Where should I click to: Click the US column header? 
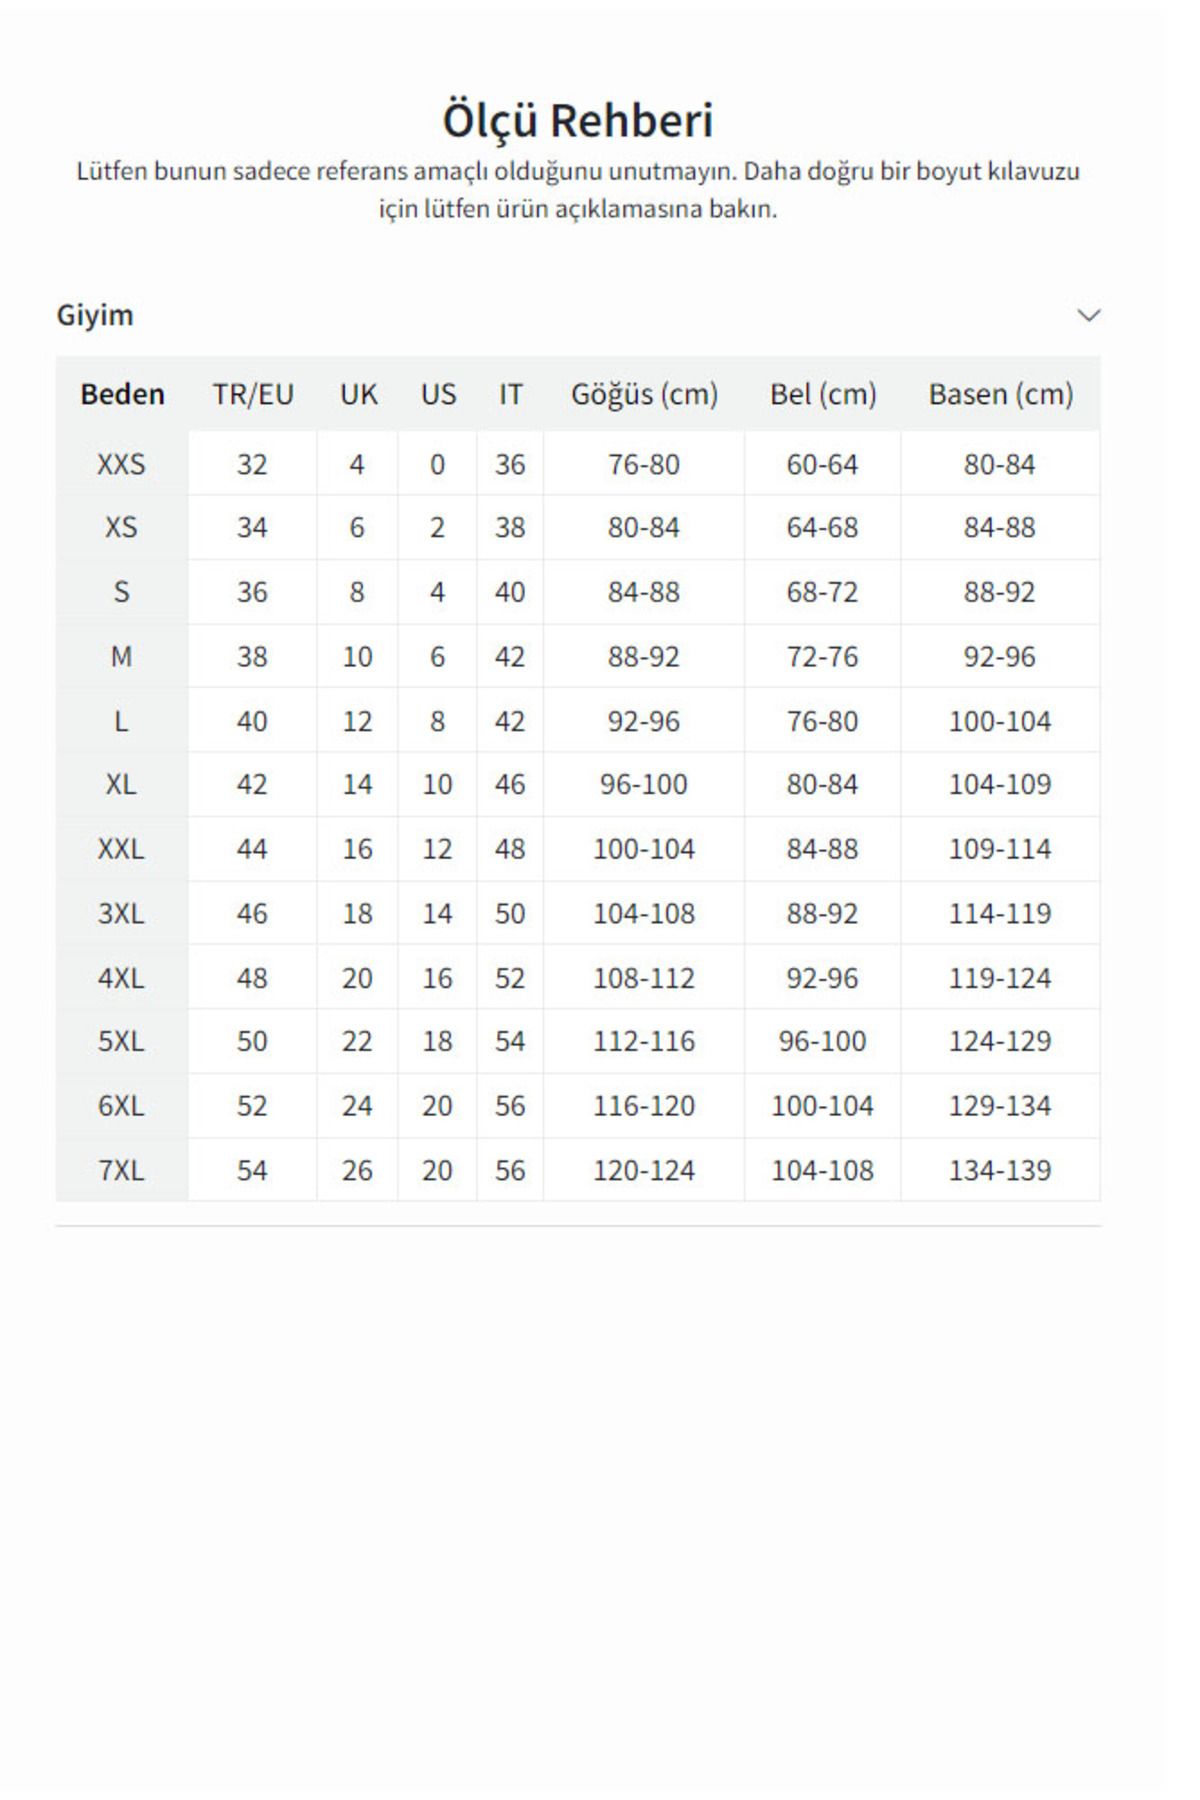pos(438,394)
